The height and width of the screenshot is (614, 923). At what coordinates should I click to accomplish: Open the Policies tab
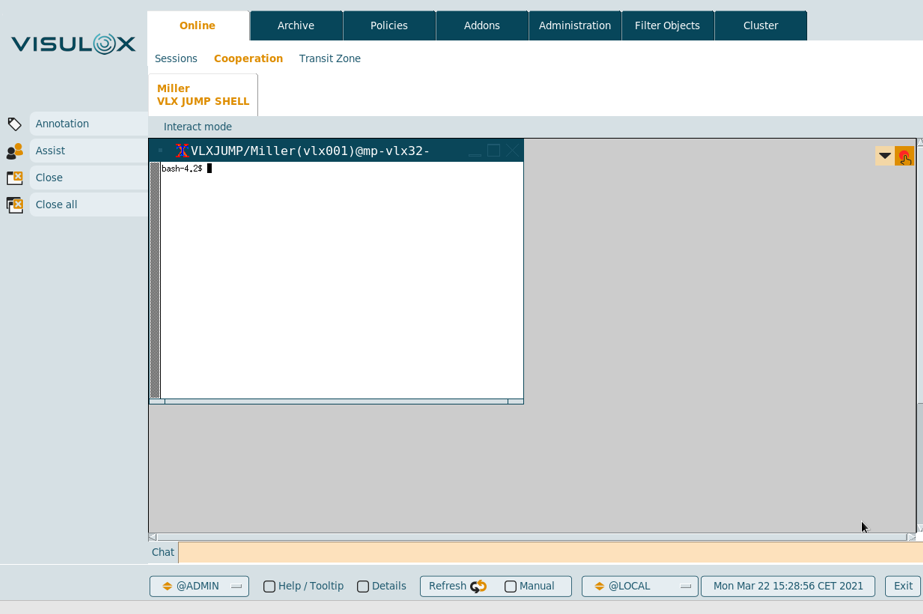pyautogui.click(x=389, y=26)
